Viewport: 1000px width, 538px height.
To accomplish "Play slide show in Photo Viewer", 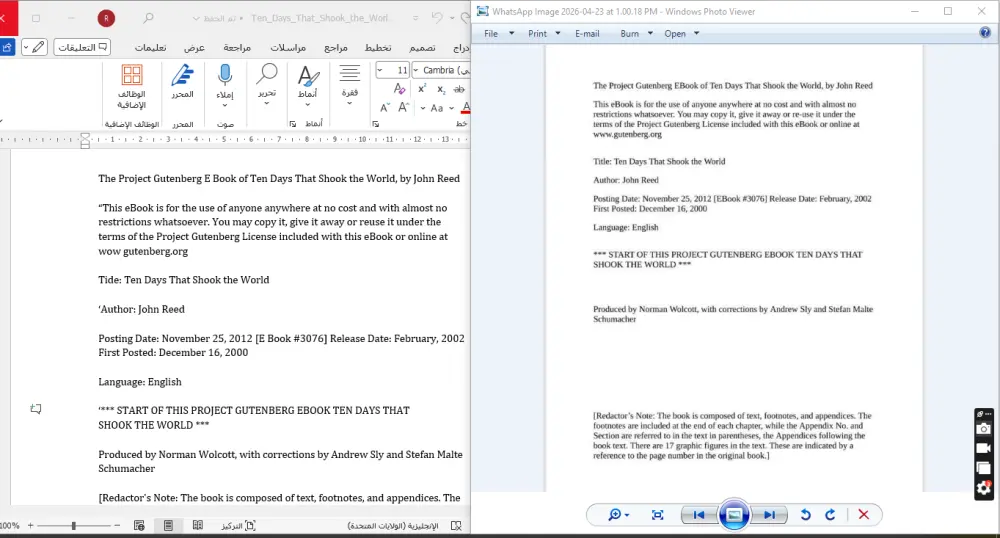I will [734, 515].
